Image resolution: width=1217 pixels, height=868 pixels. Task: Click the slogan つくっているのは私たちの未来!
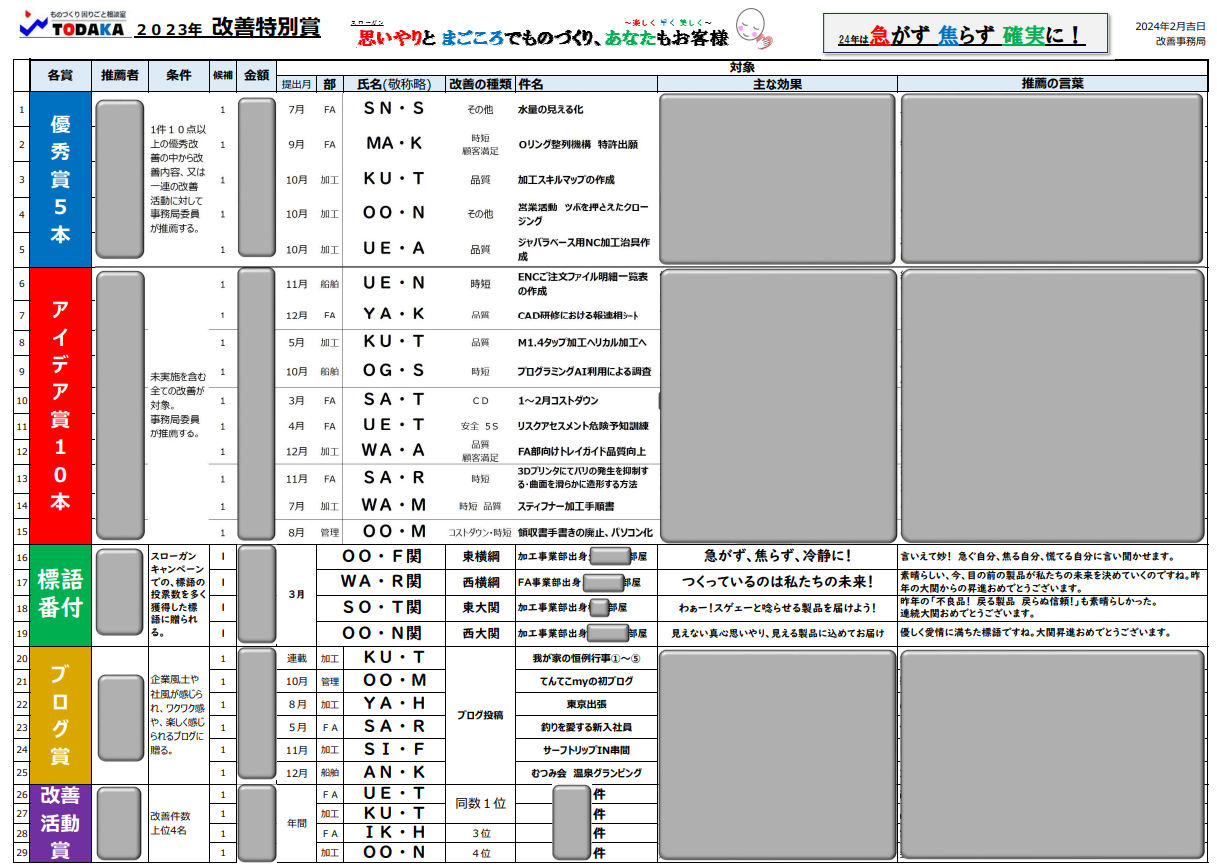click(x=777, y=582)
